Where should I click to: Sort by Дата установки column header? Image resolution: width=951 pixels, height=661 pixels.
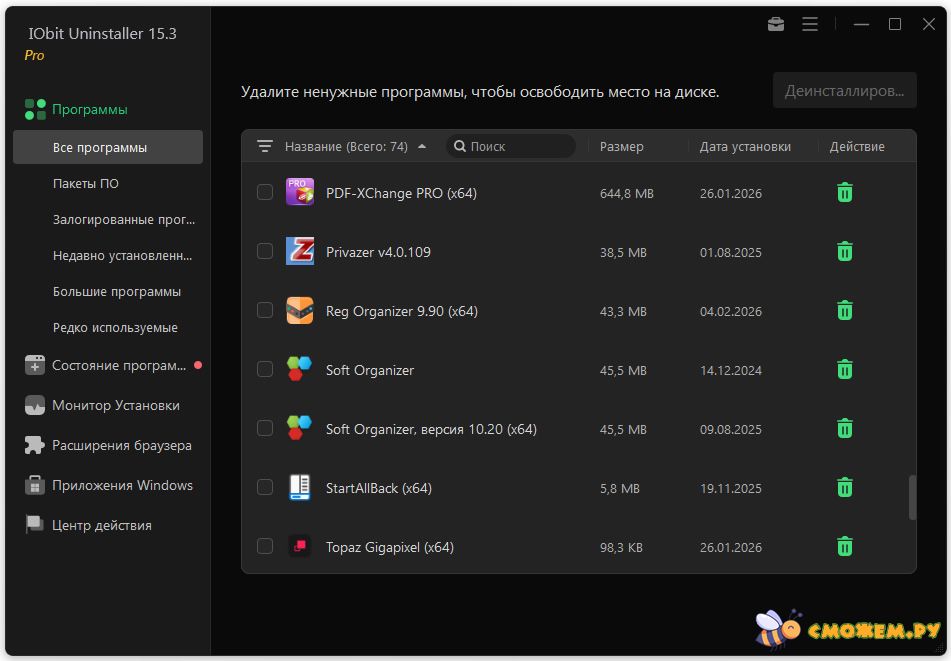[745, 146]
